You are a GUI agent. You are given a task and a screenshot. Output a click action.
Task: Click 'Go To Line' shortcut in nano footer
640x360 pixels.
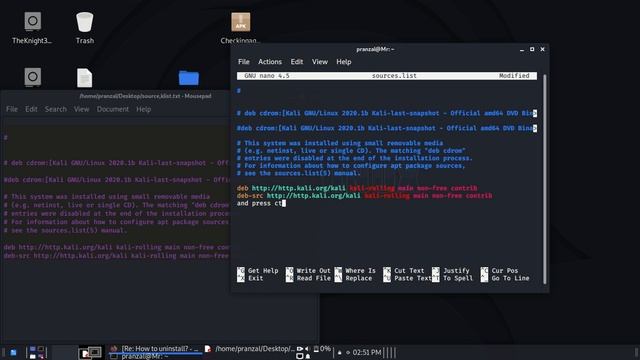505,278
